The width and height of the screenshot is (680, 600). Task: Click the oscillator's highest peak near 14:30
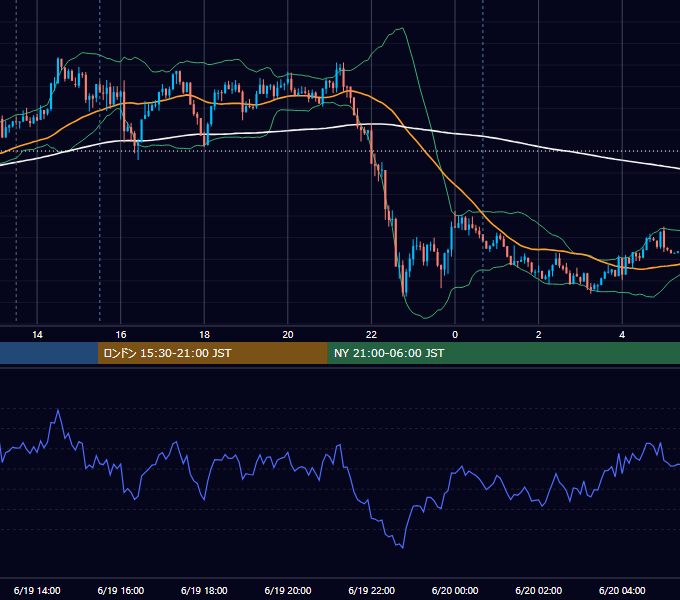point(58,410)
